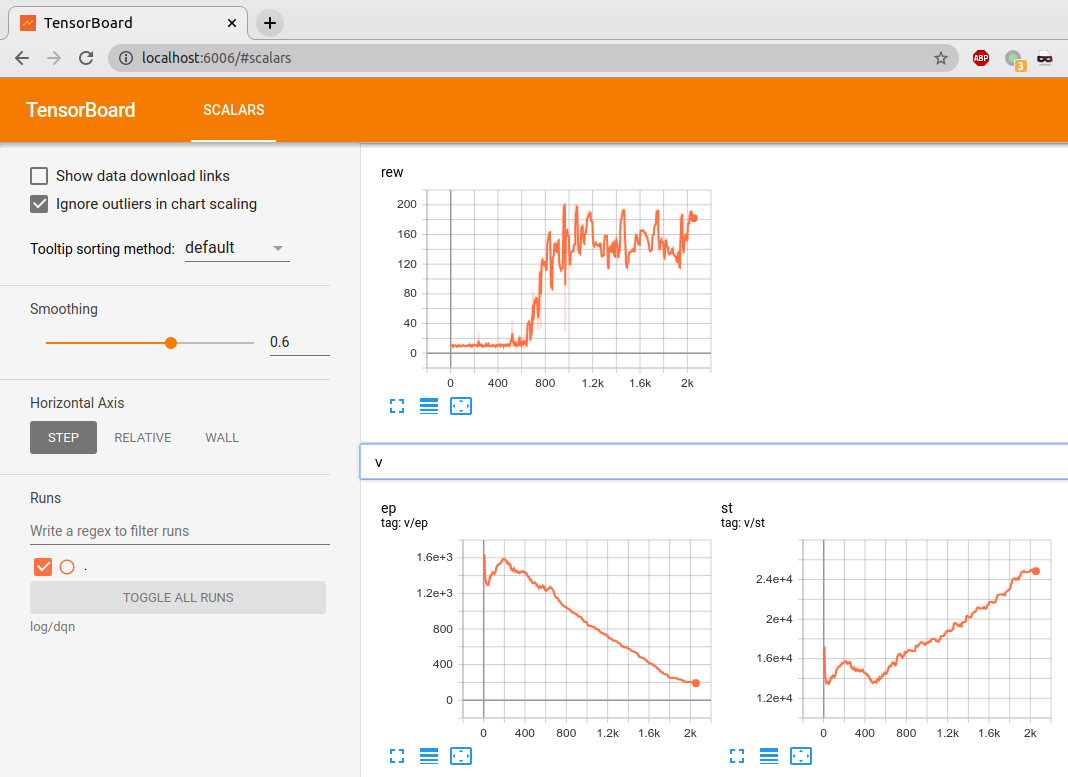Focus the localhost:6006 address bar
Screen dimensions: 1068x777
533,58
